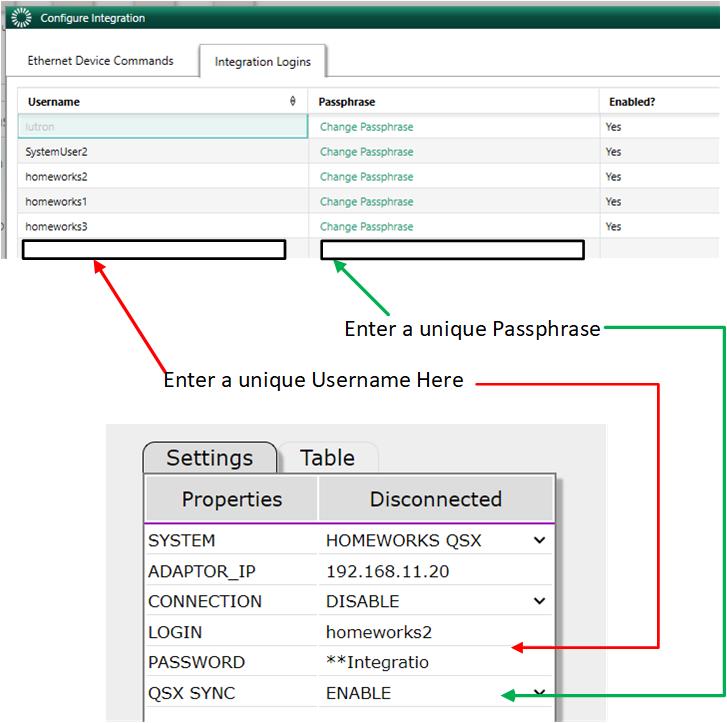Click the PASSWORD field with **Integratio
Screen dimensions: 727x723
pos(436,662)
